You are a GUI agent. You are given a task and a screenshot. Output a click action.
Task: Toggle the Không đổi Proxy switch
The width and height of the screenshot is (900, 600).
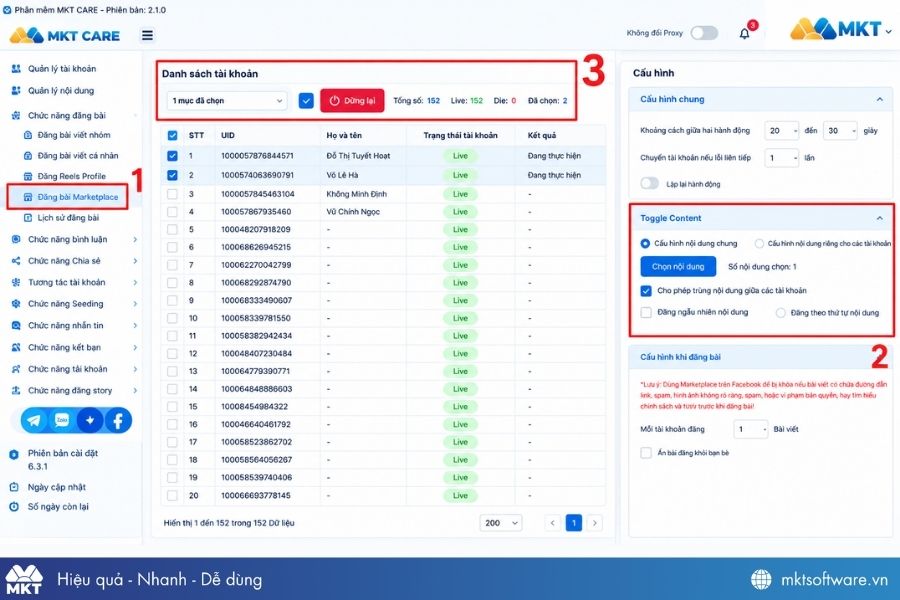pos(704,33)
